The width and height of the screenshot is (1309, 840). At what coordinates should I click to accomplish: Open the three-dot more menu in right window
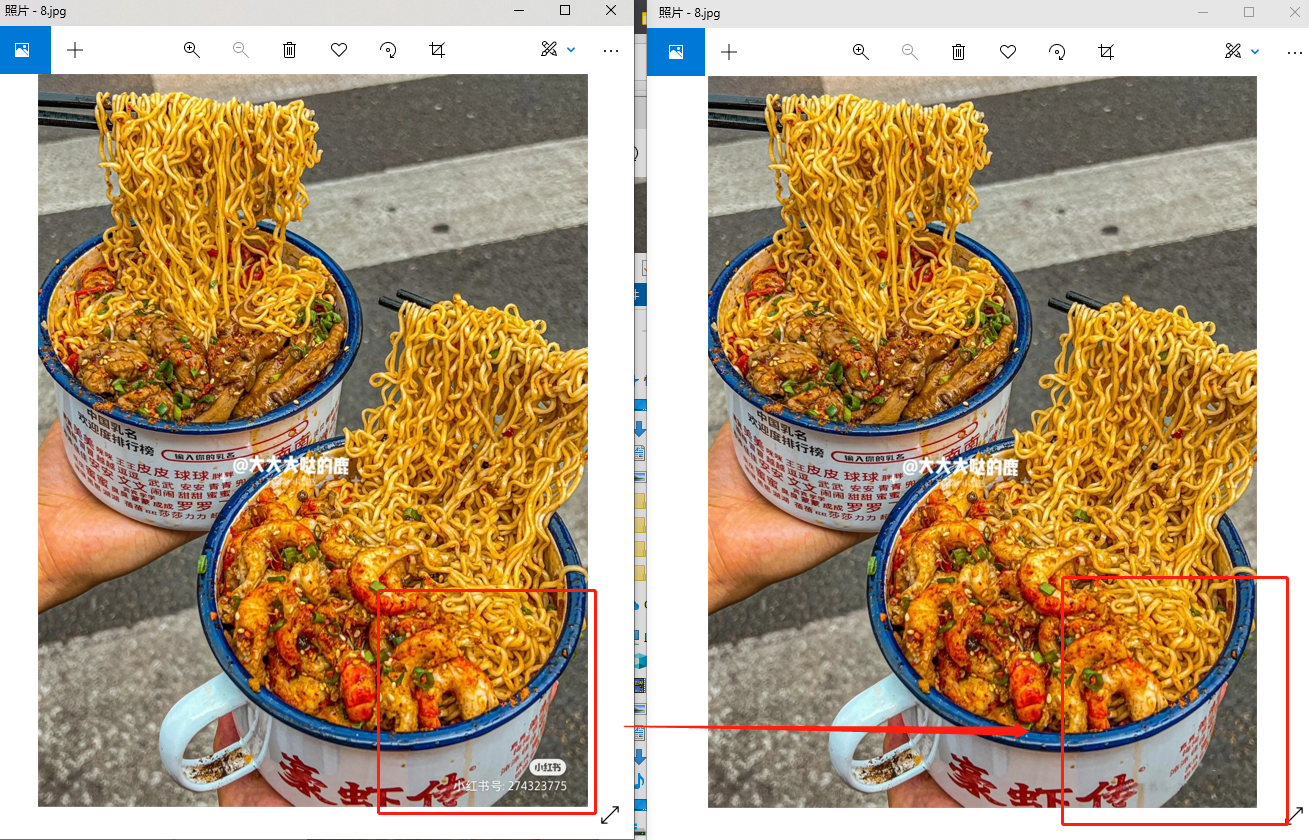(1296, 52)
